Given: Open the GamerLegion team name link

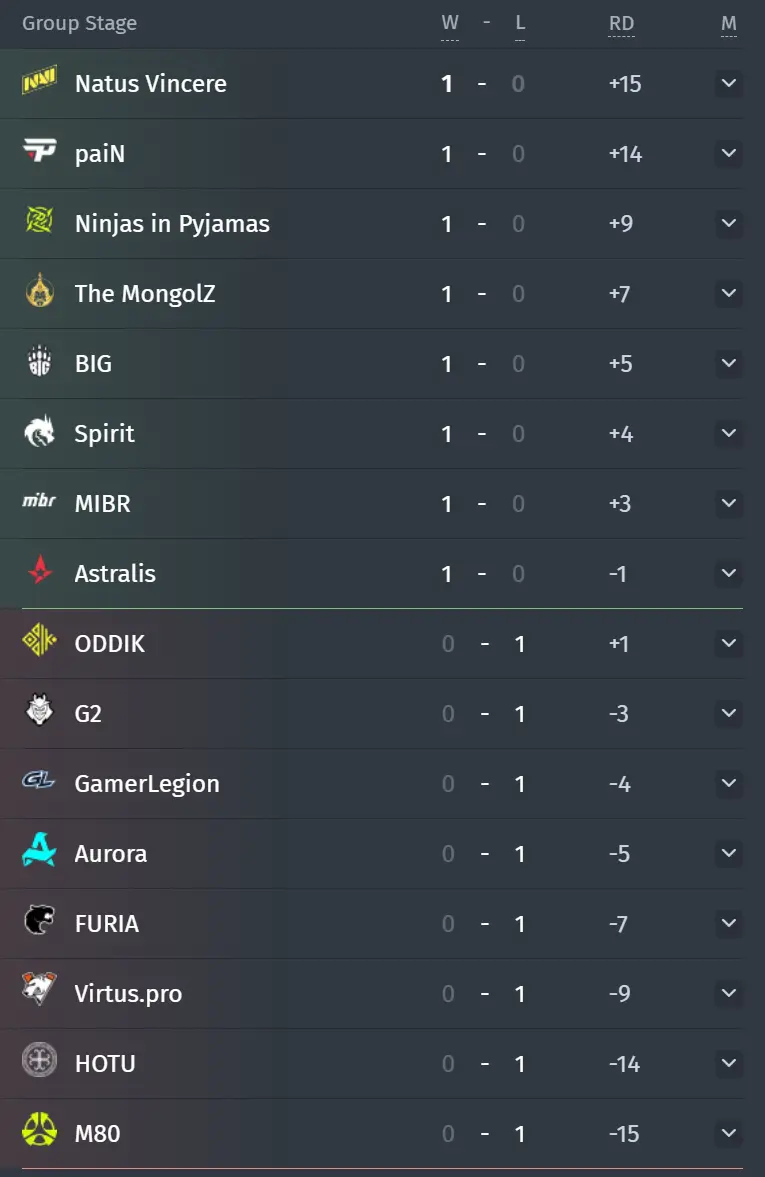Looking at the screenshot, I should click(147, 784).
